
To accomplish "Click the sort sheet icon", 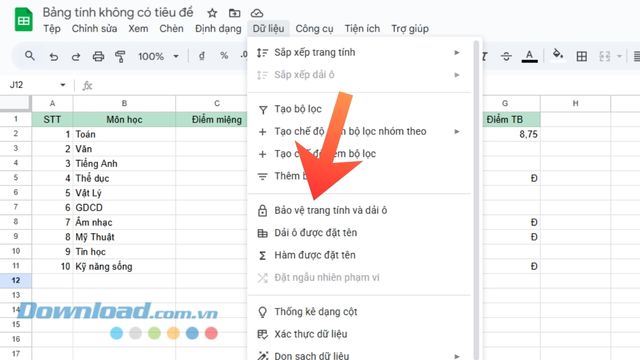I will click(x=262, y=53).
